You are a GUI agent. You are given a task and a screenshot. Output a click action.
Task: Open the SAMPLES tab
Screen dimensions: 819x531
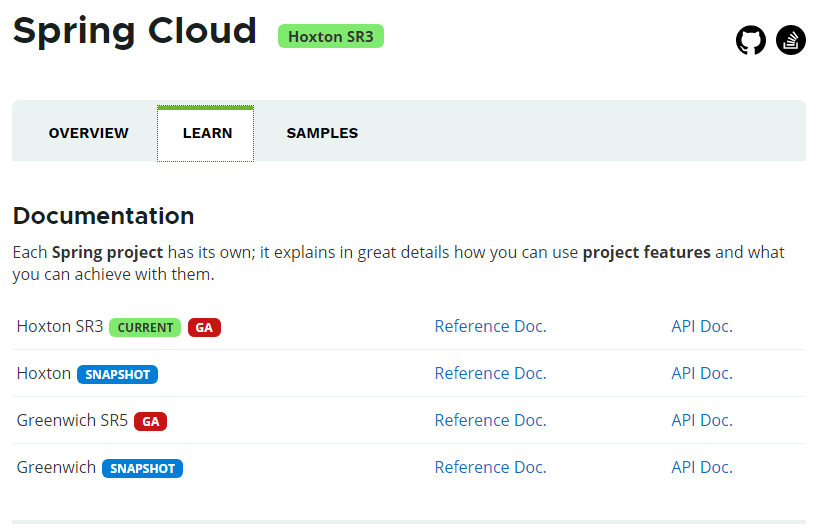322,133
